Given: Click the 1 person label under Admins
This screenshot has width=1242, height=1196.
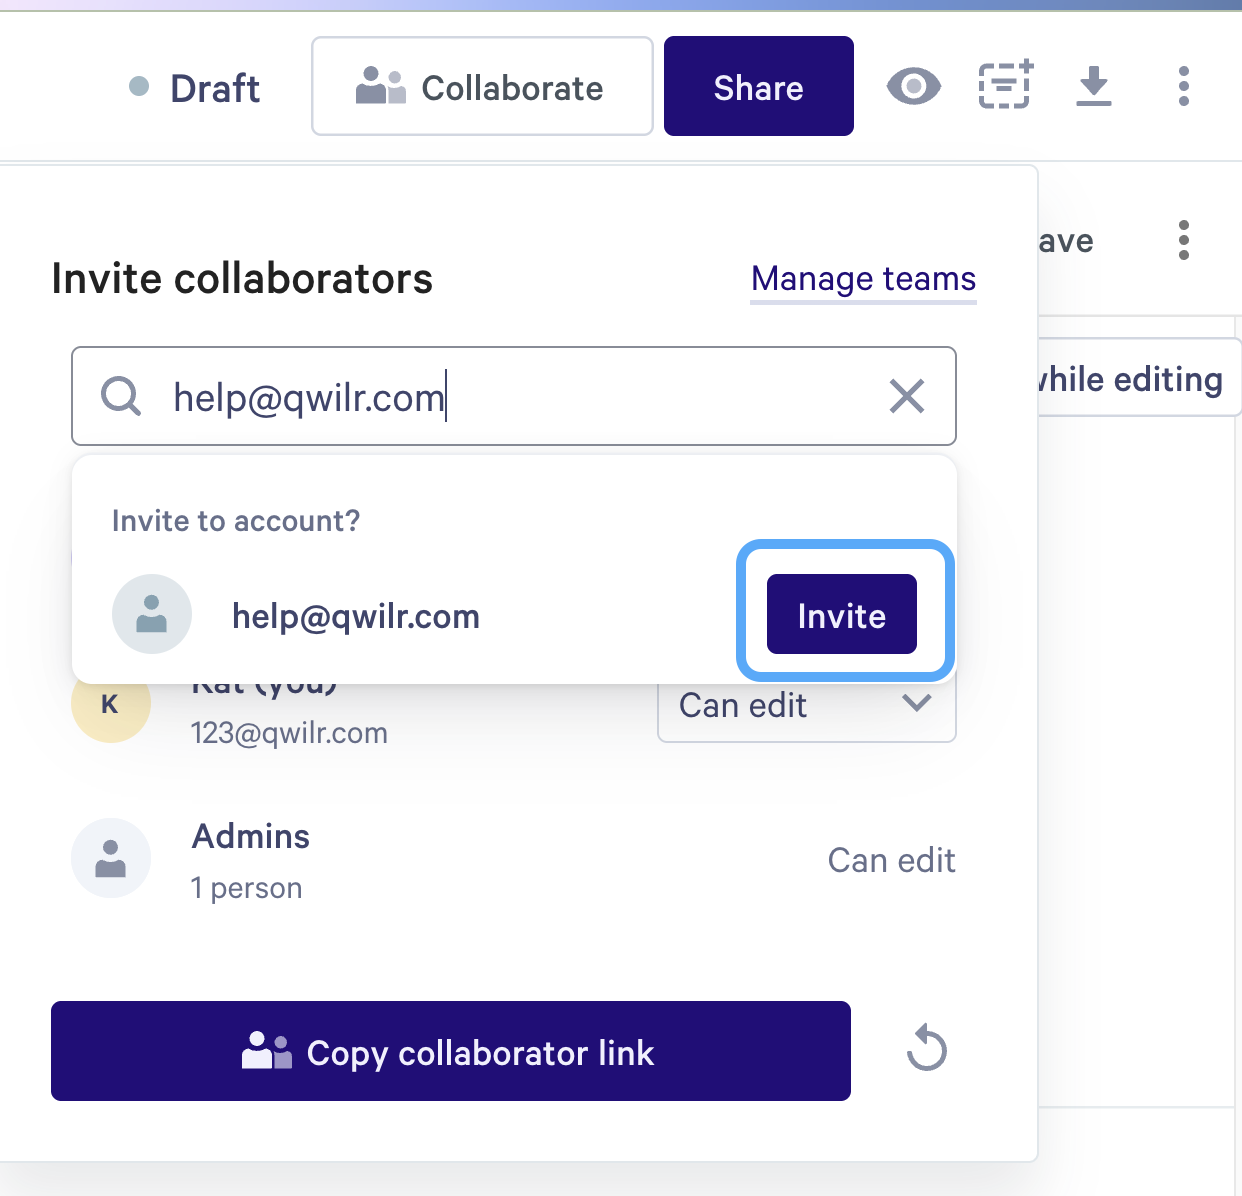Looking at the screenshot, I should tap(246, 888).
